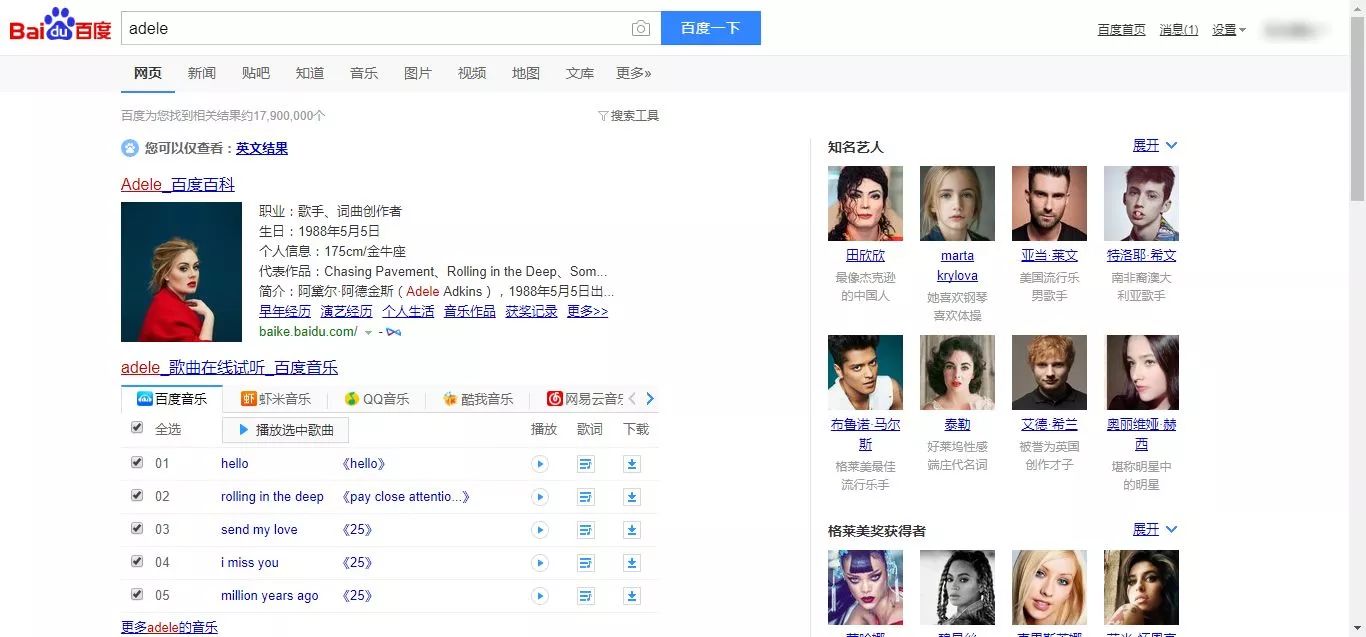Viewport: 1366px width, 637px height.
Task: Show lyrics for i miss you
Action: coord(586,563)
